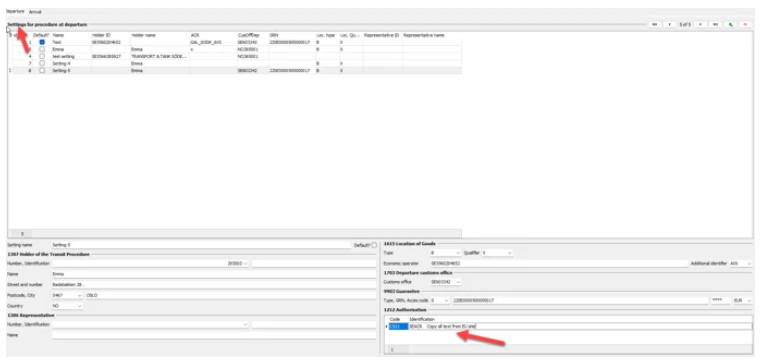Image resolution: width=763 pixels, height=363 pixels.
Task: Click the Economic operator input field
Action: [x=559, y=263]
